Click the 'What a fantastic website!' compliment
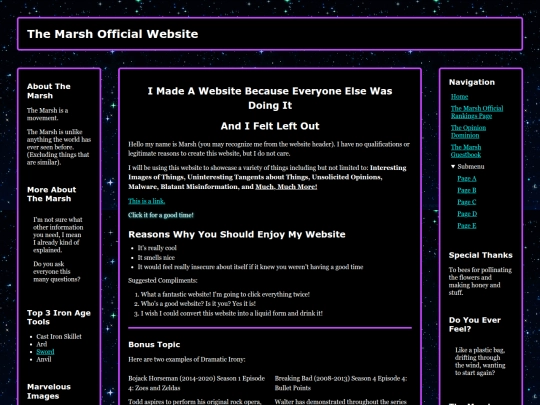This screenshot has height=405, width=540. [x=225, y=294]
